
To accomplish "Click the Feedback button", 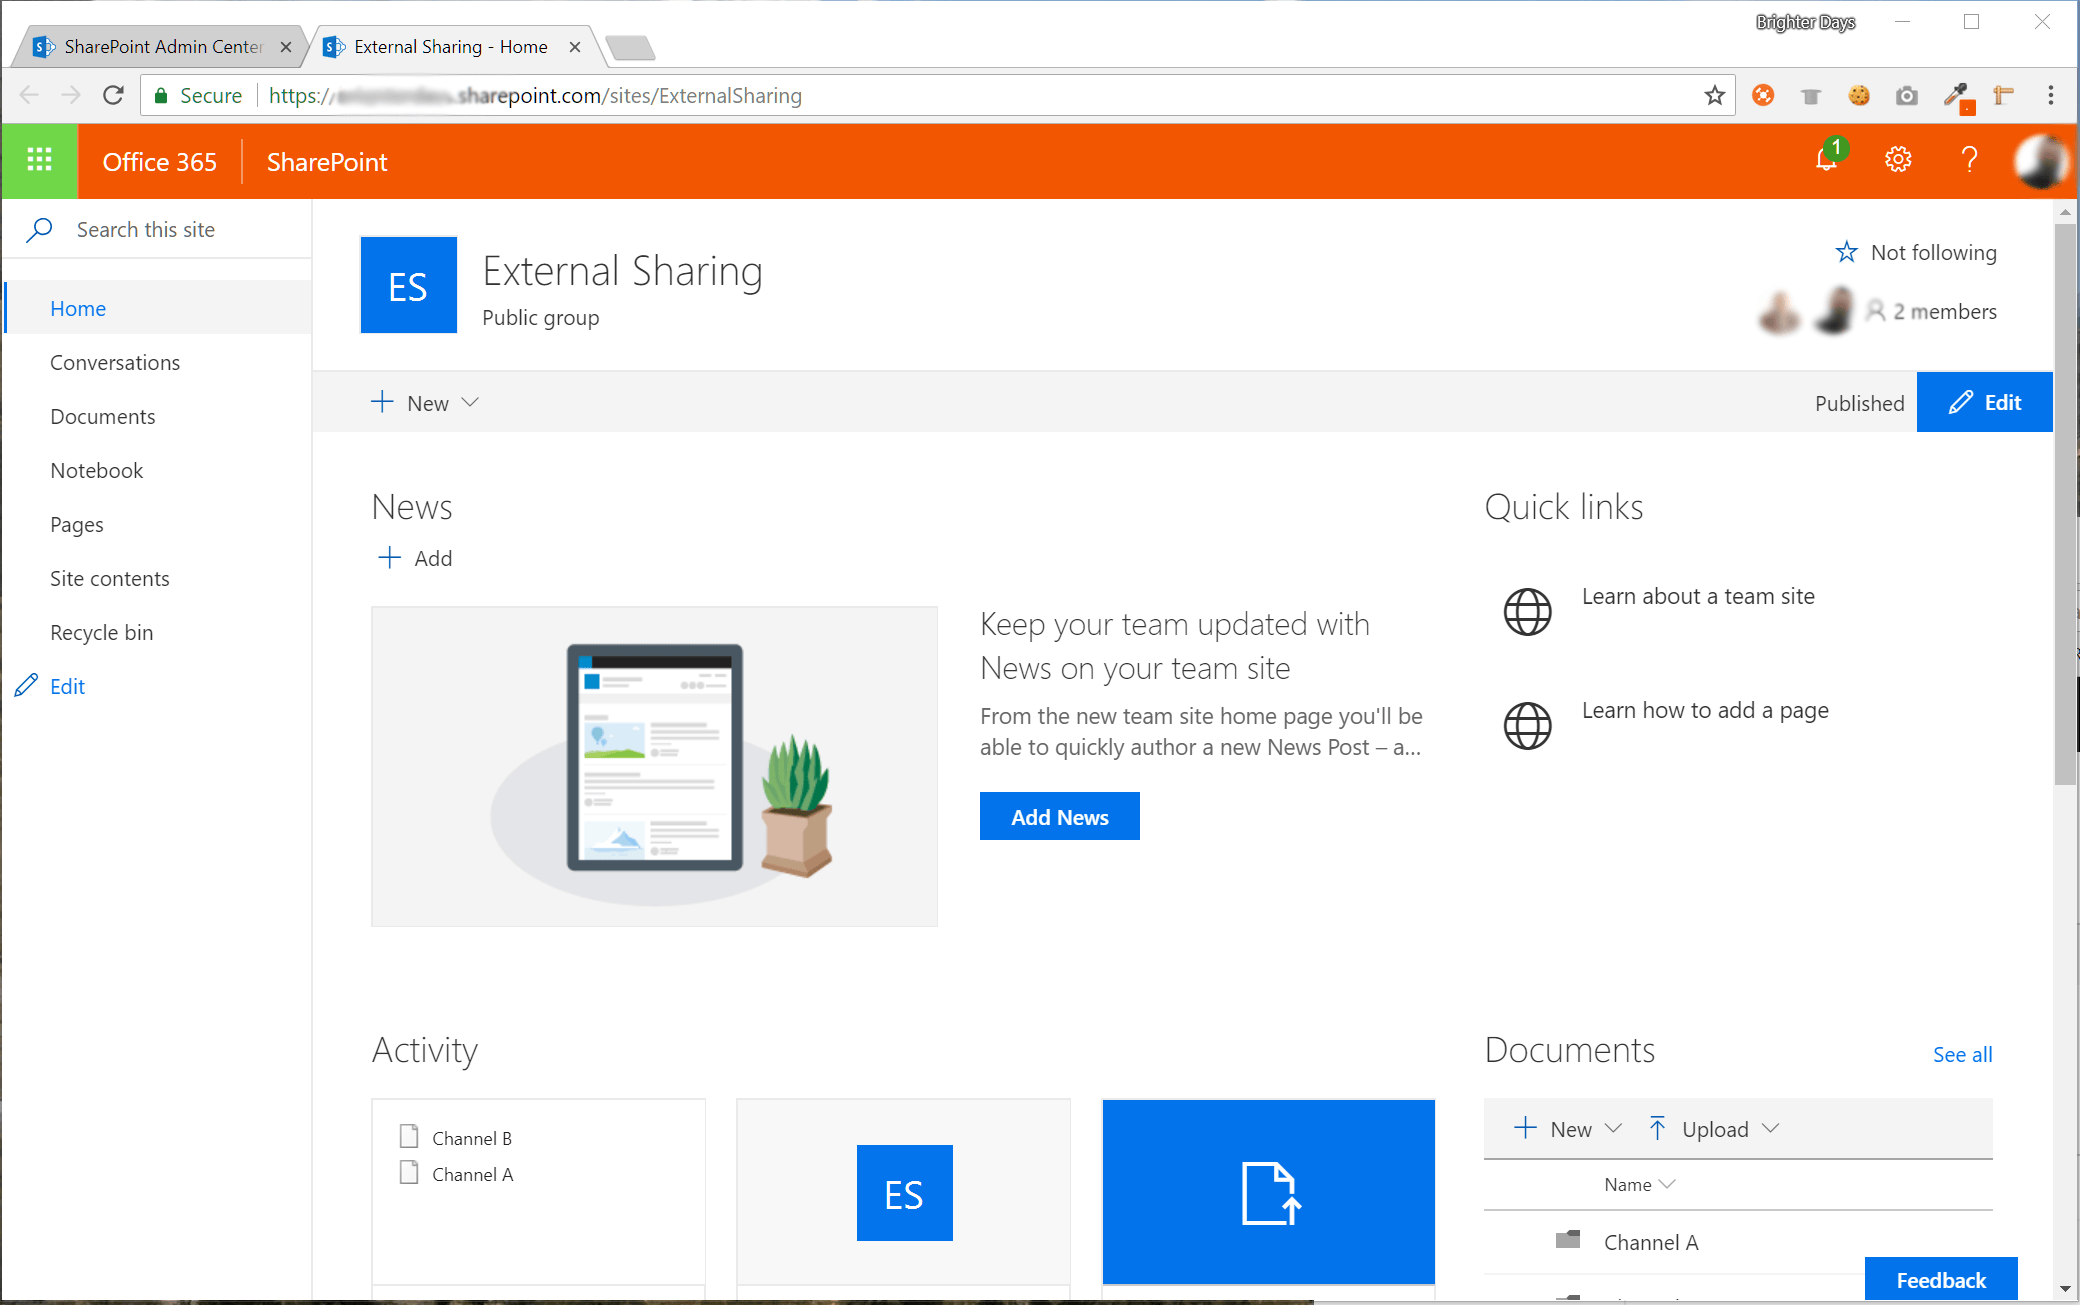I will pos(1941,1279).
